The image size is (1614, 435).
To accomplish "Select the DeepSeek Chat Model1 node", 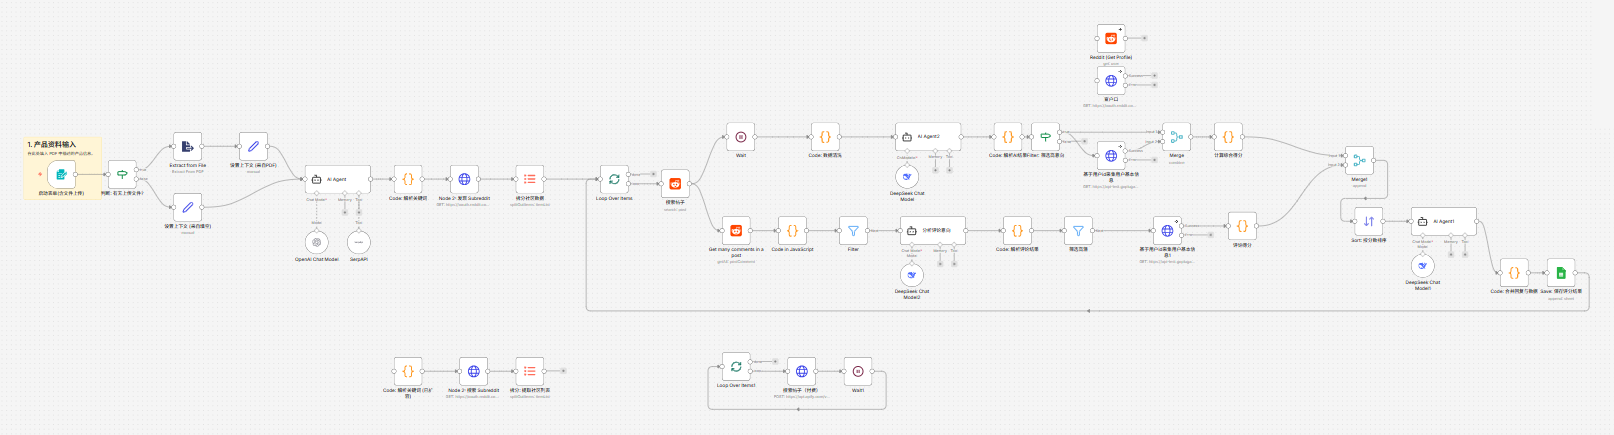I will pyautogui.click(x=1423, y=266).
